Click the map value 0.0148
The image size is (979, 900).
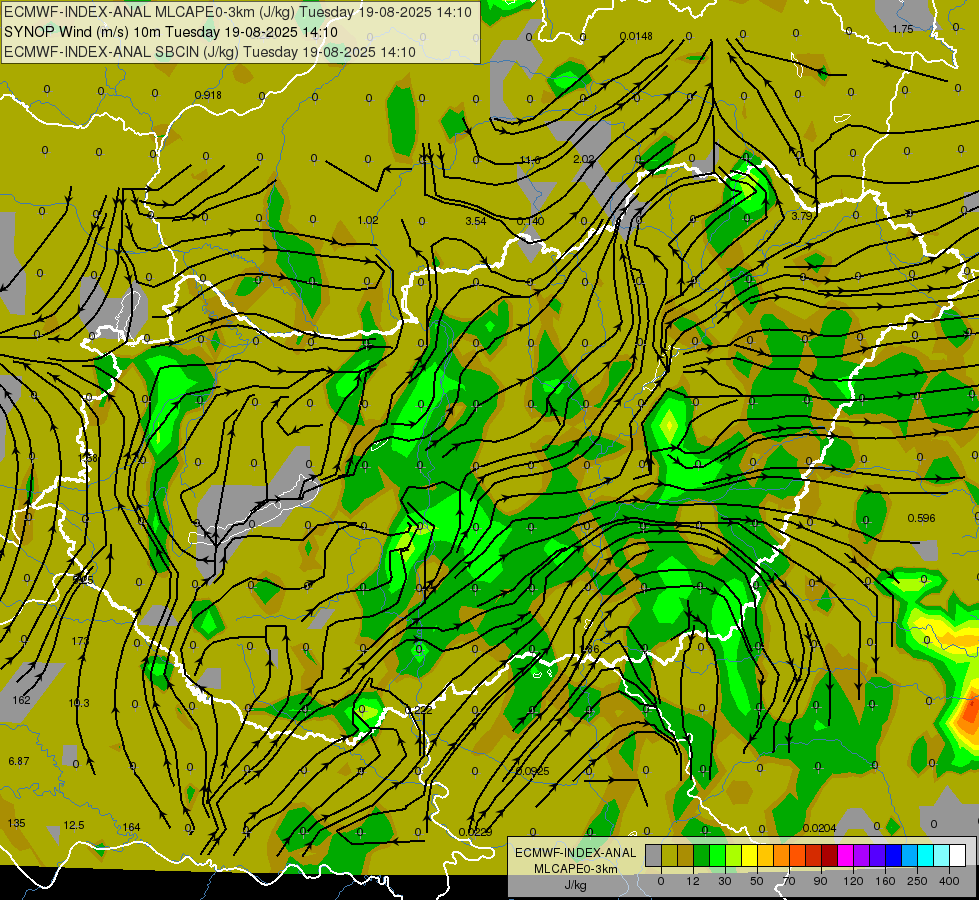[x=636, y=36]
